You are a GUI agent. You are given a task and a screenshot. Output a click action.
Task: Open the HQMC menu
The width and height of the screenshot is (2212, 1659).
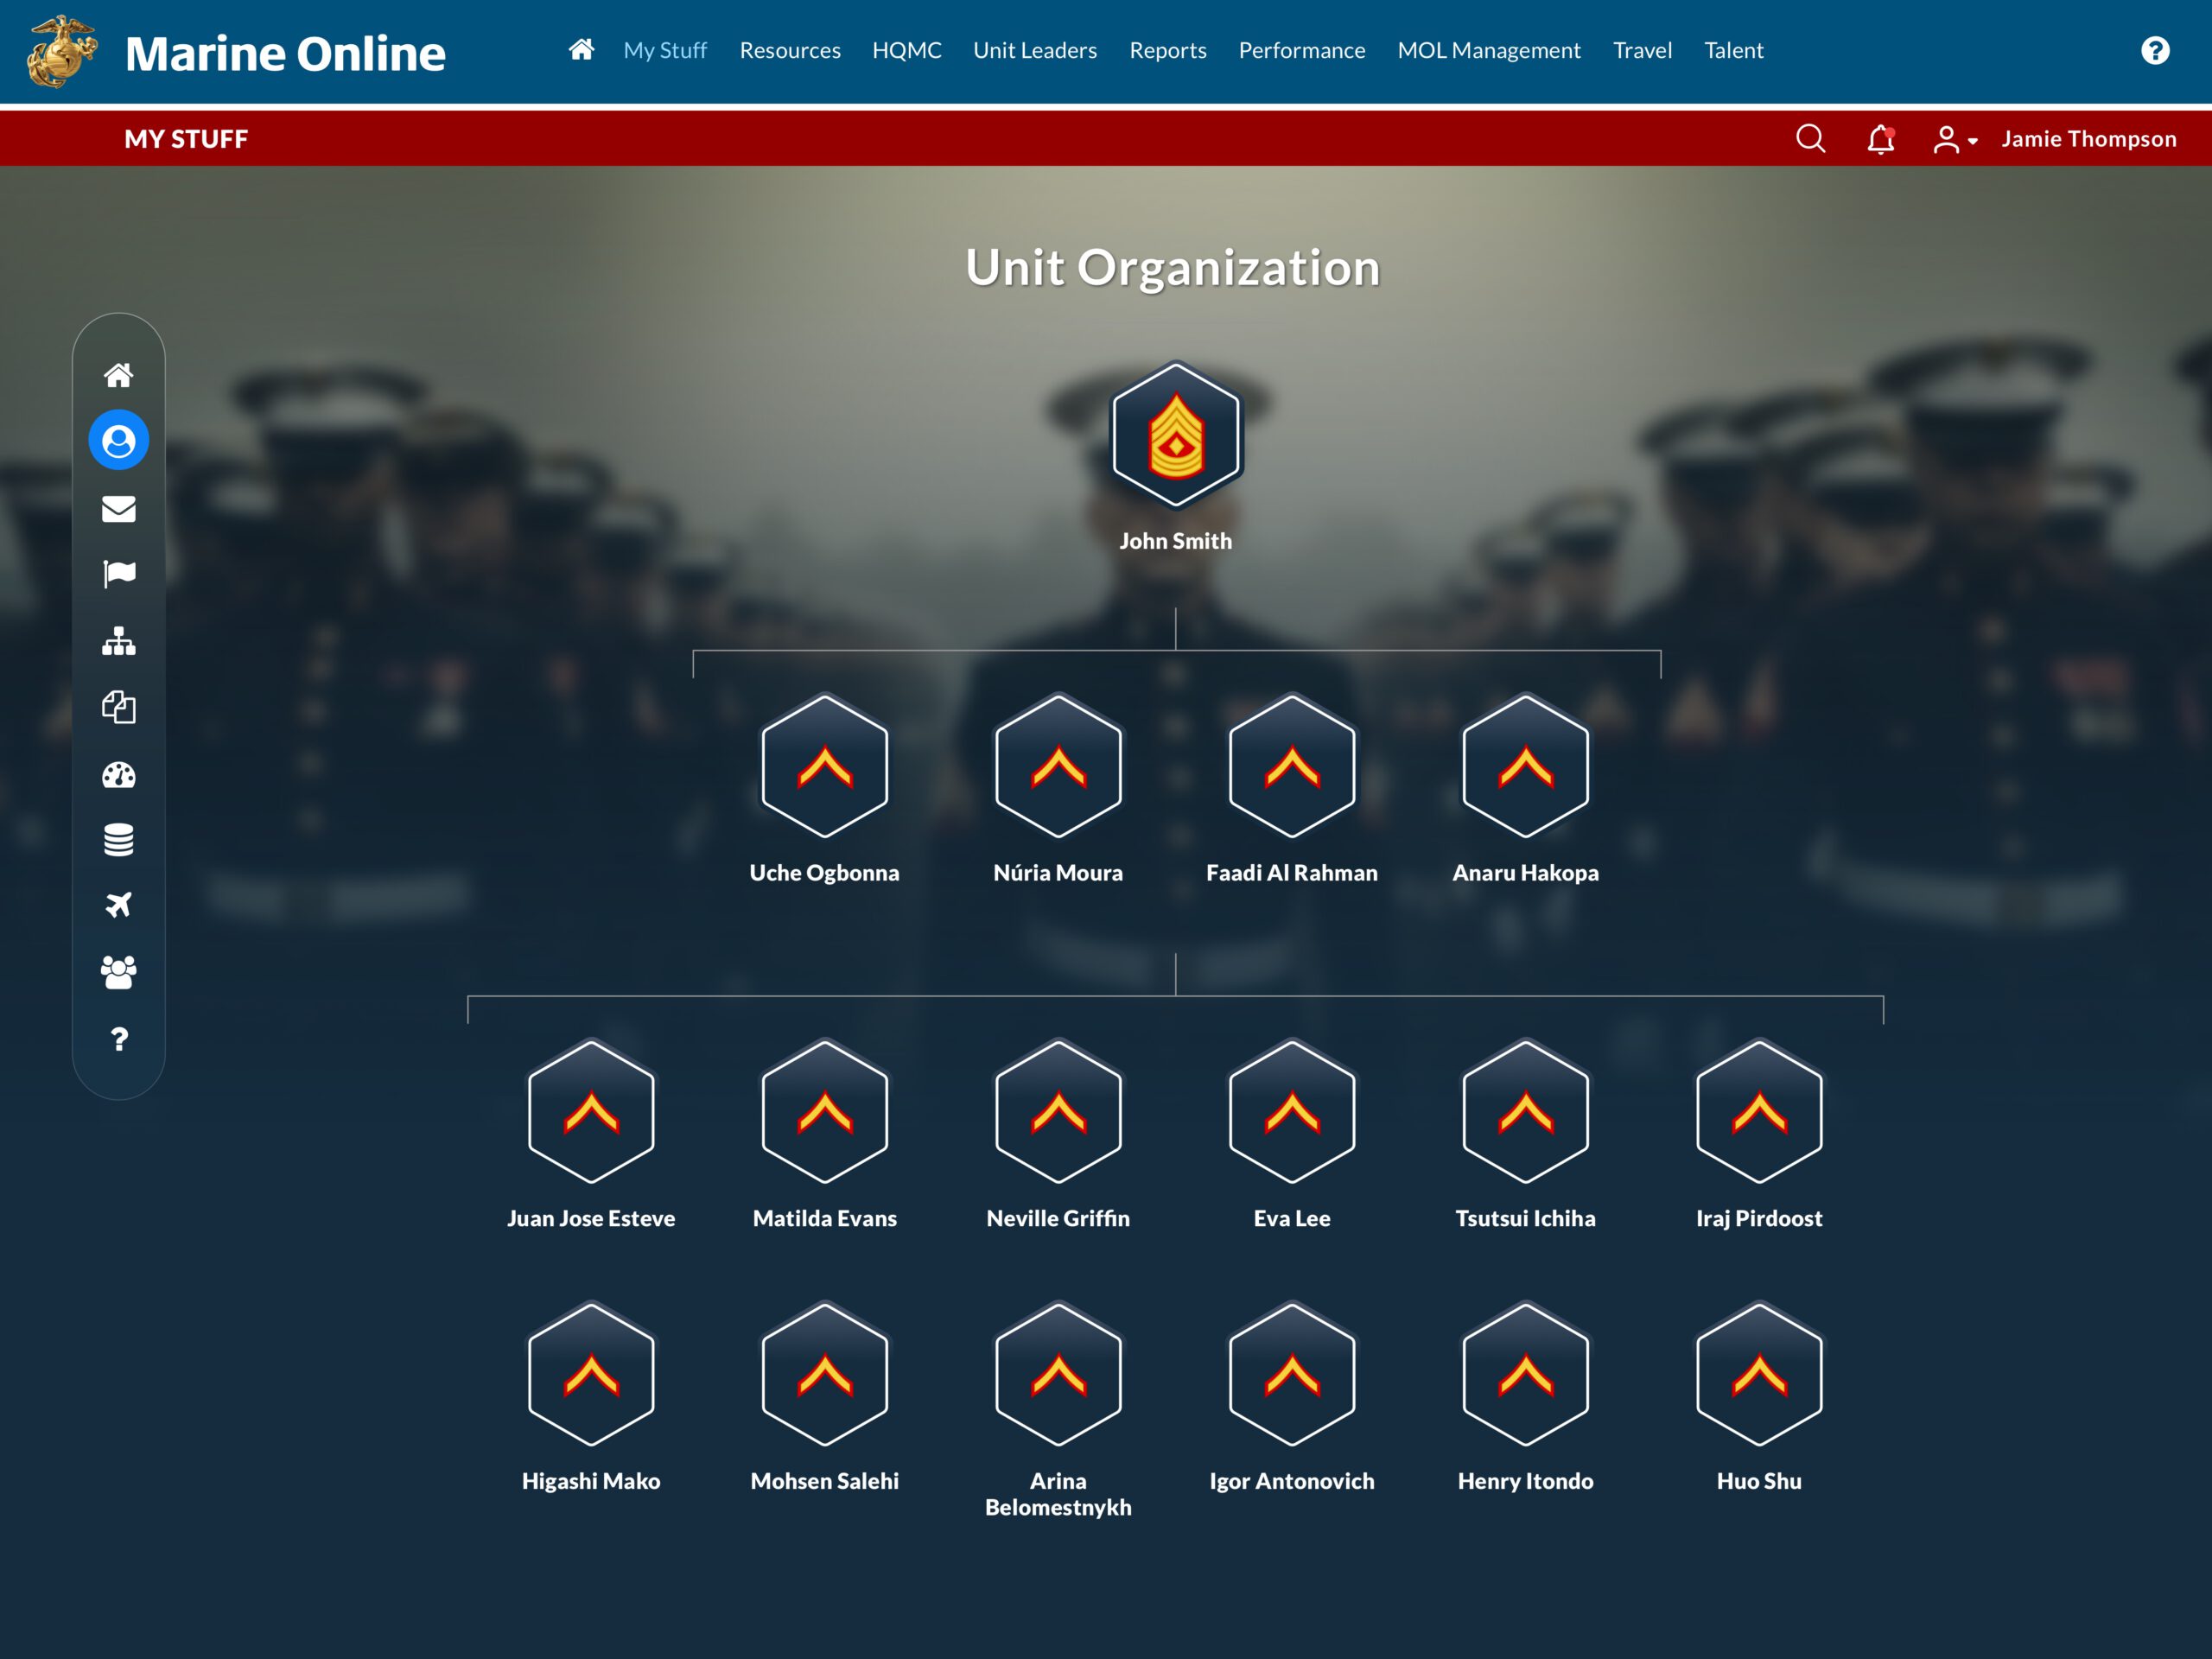tap(907, 50)
